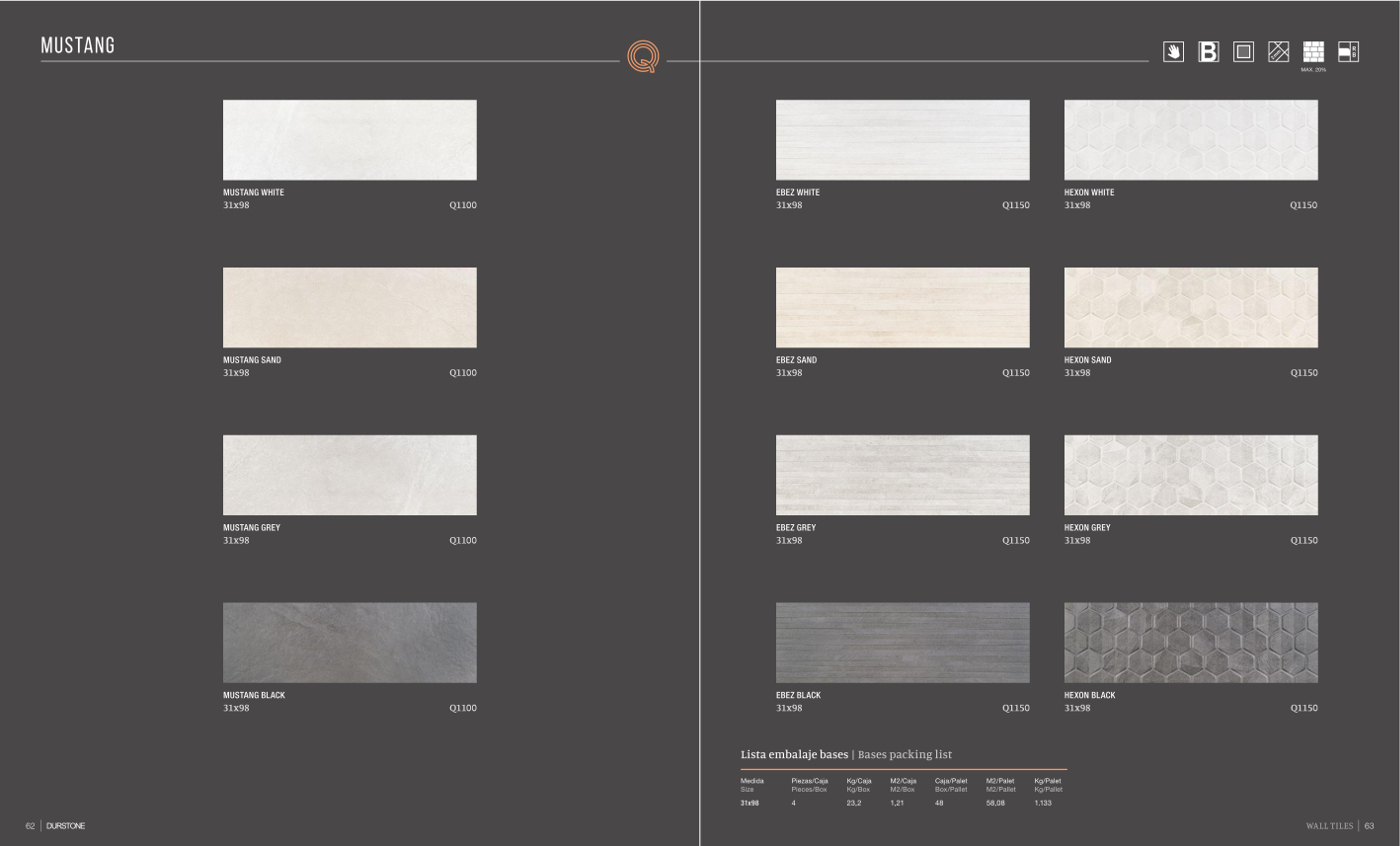Image resolution: width=1400 pixels, height=846 pixels.
Task: Click the 'EBEZ BLACK' label
Action: [798, 695]
